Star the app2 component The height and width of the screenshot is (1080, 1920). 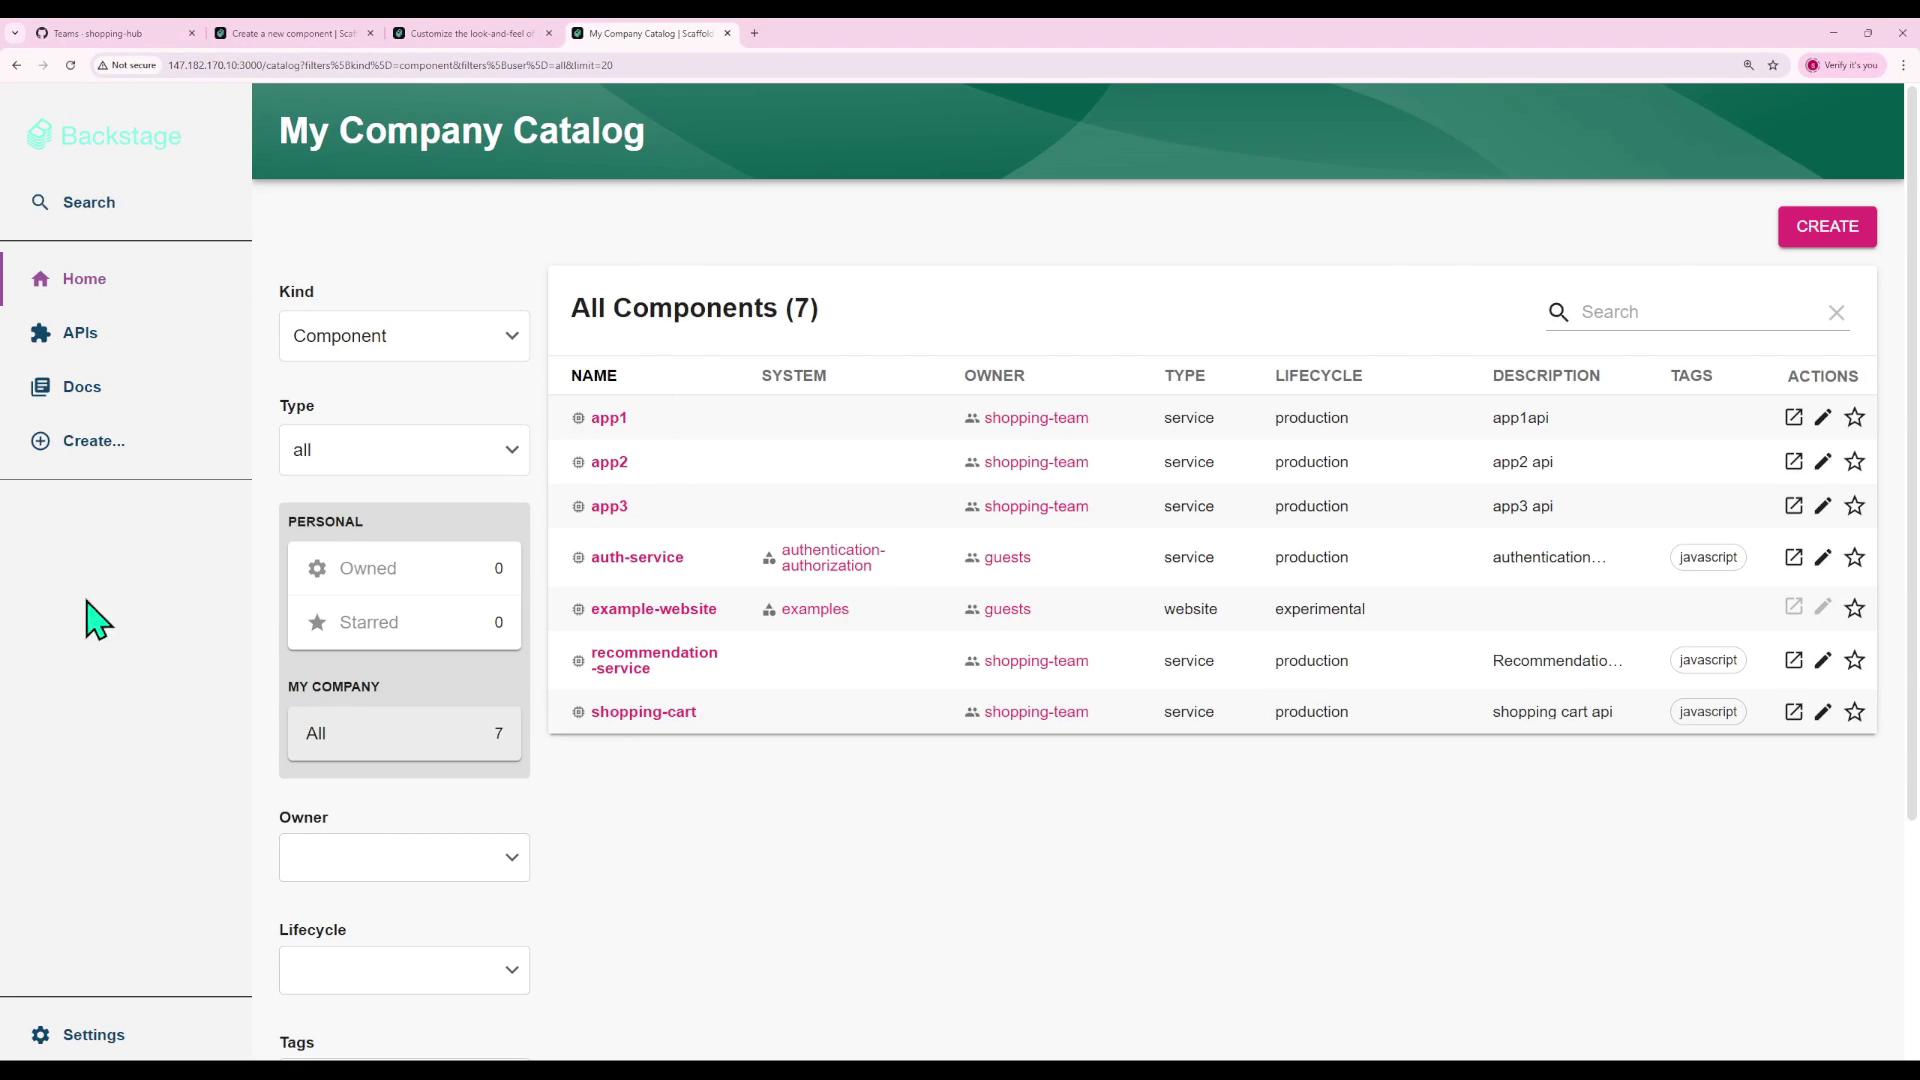(x=1855, y=461)
